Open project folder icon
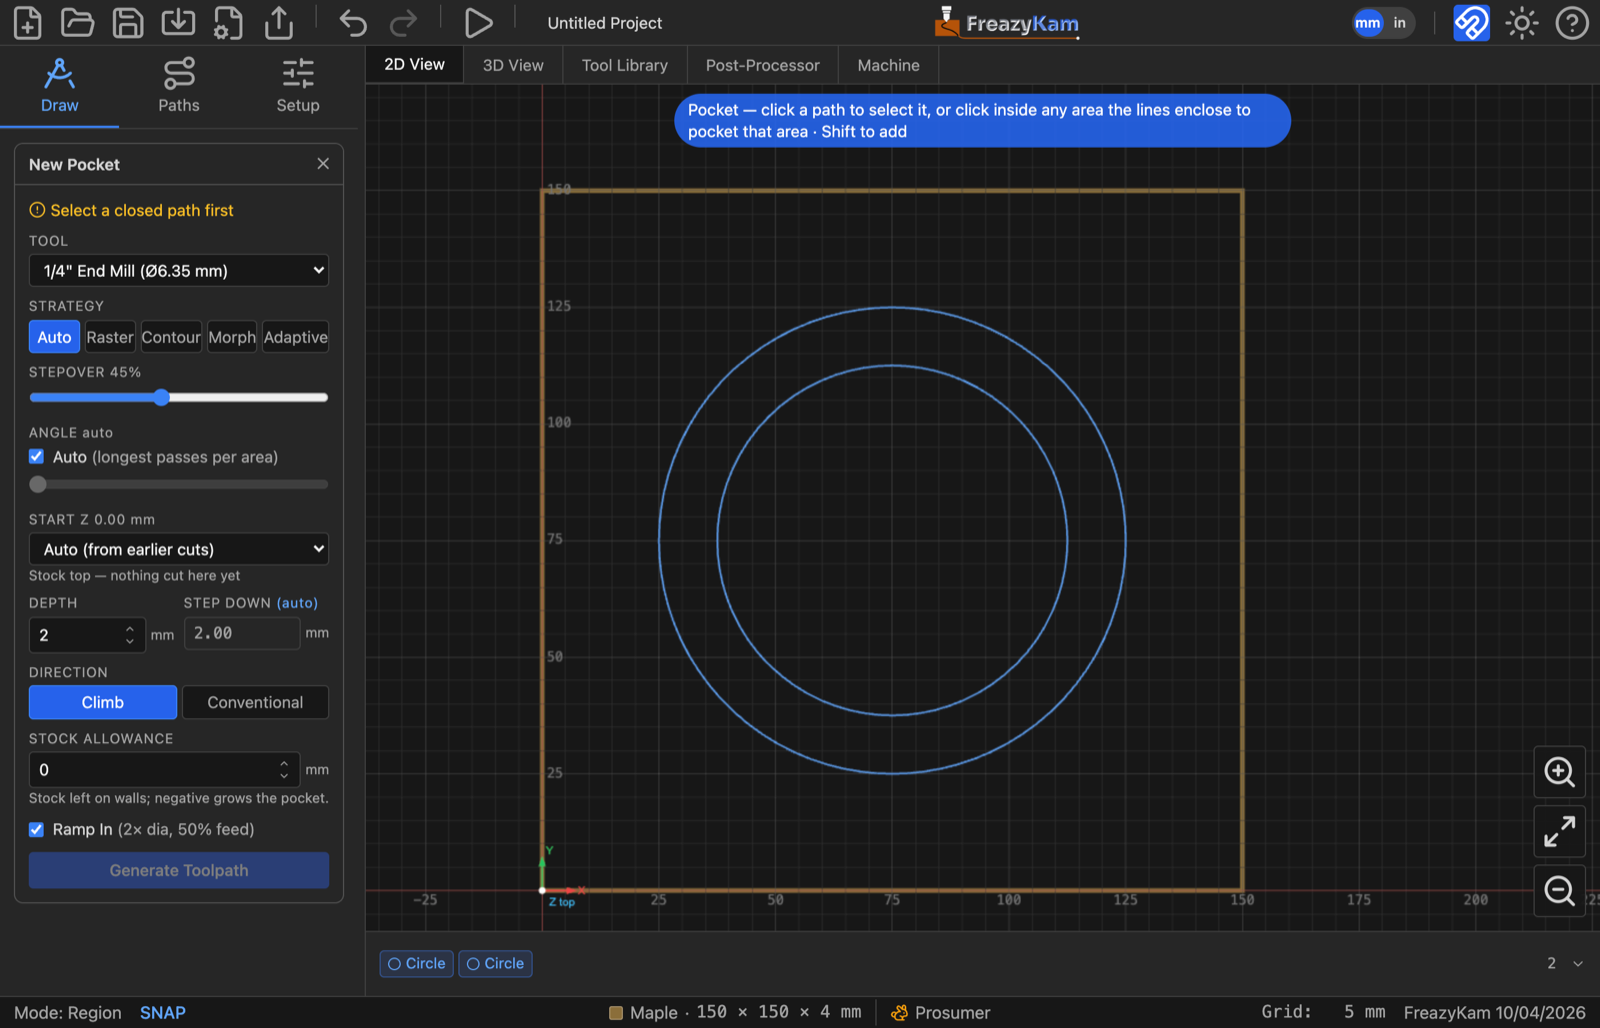The image size is (1600, 1028). pos(77,22)
